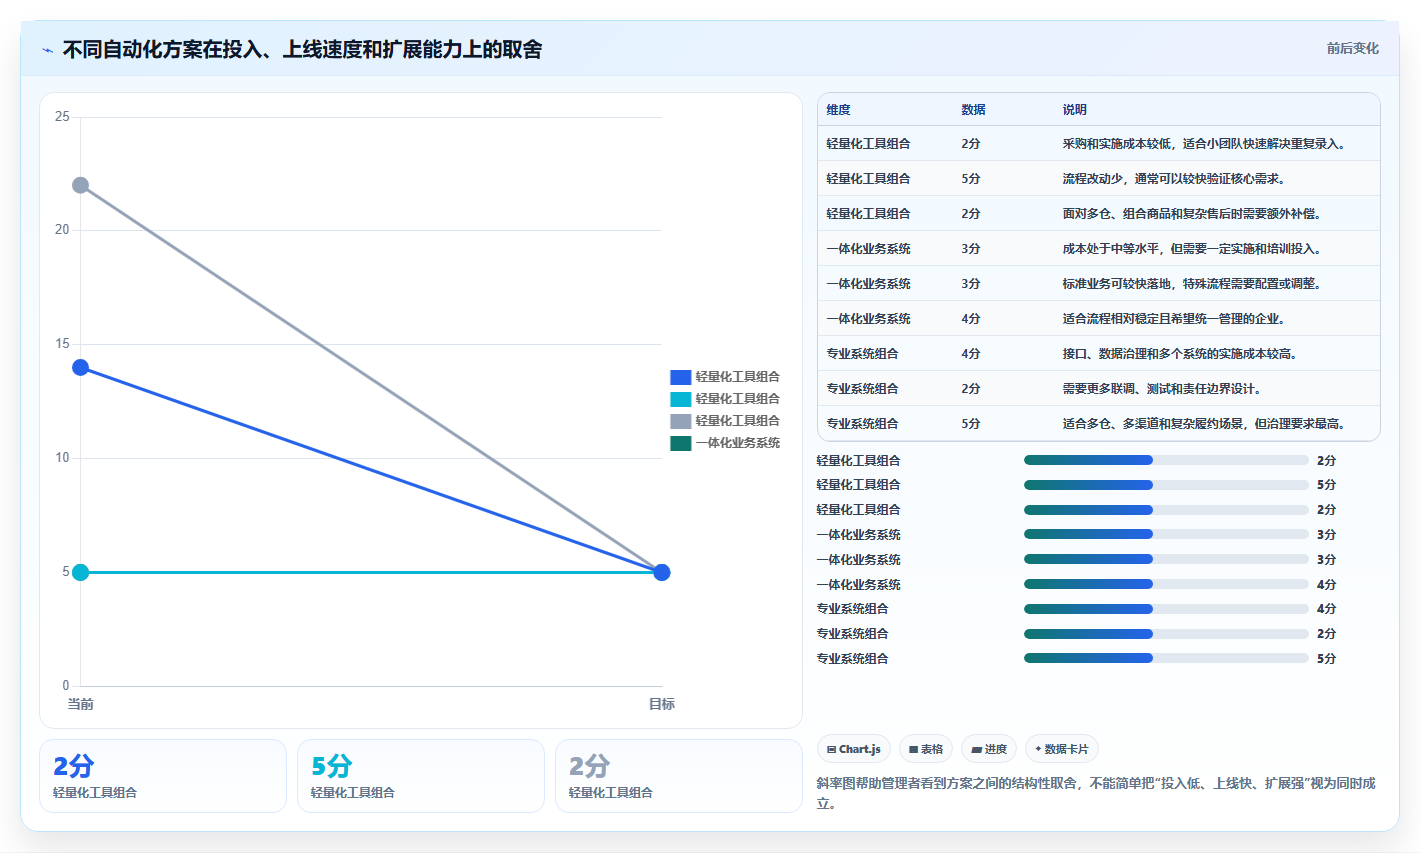This screenshot has width=1420, height=853.
Task: Click the gray data point at 22
Action: [x=80, y=185]
